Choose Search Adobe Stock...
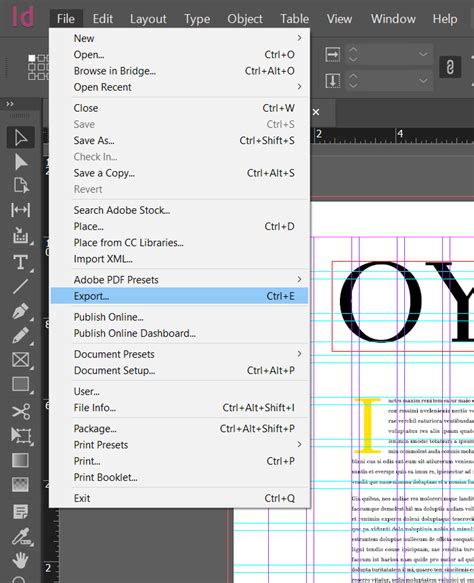The width and height of the screenshot is (474, 583). (180, 210)
